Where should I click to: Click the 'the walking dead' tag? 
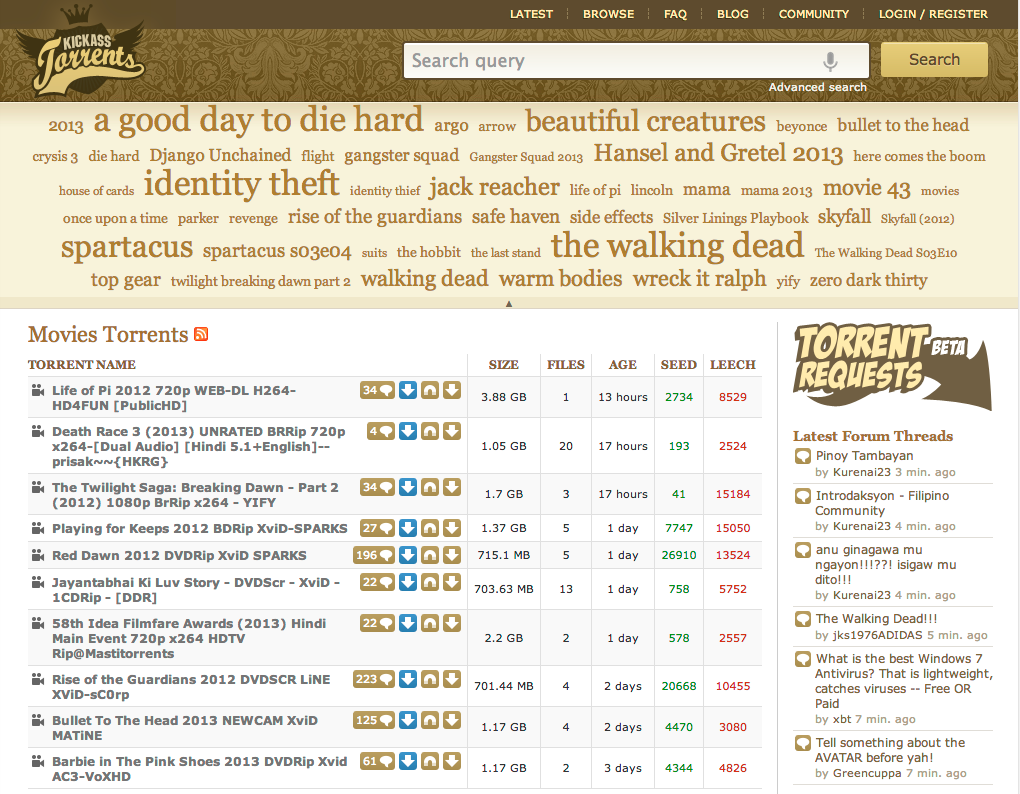tap(677, 246)
